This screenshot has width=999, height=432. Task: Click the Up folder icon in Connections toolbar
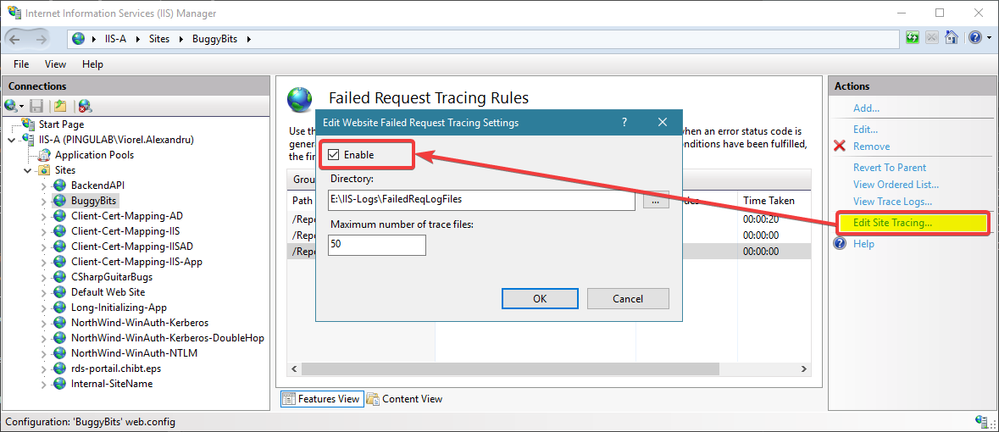tap(59, 106)
